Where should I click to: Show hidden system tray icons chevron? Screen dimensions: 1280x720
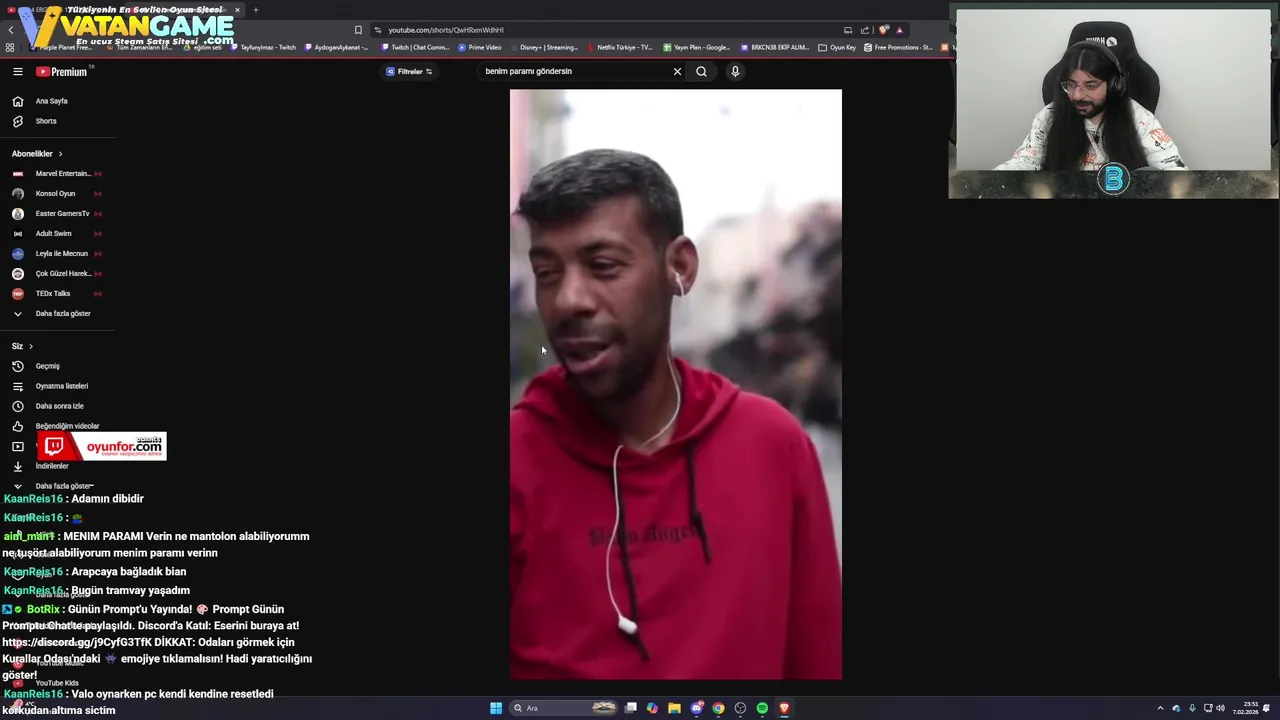[1160, 708]
